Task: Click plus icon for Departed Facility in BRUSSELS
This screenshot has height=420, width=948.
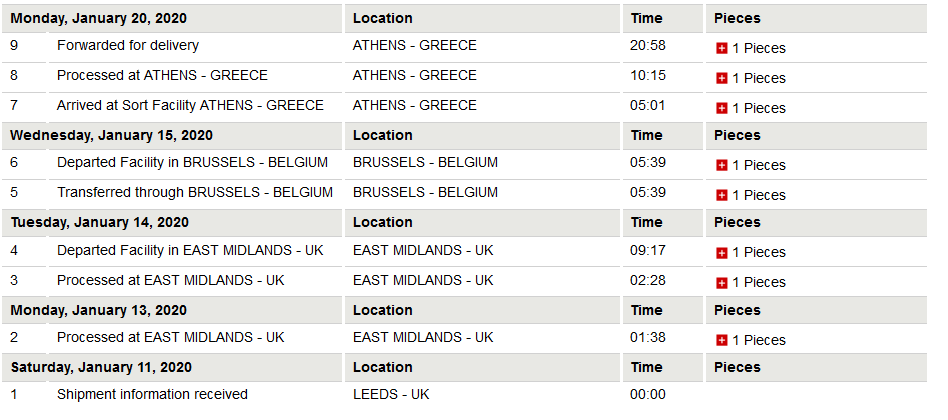Action: click(x=721, y=166)
